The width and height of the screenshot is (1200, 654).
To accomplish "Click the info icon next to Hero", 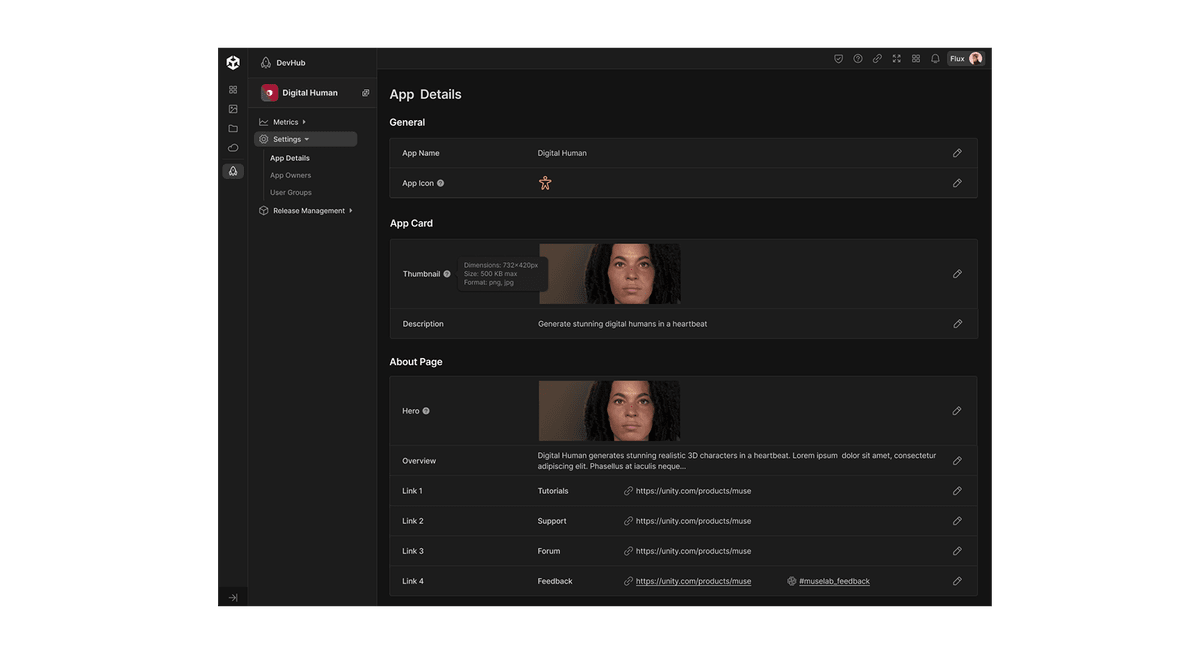I will coord(426,411).
